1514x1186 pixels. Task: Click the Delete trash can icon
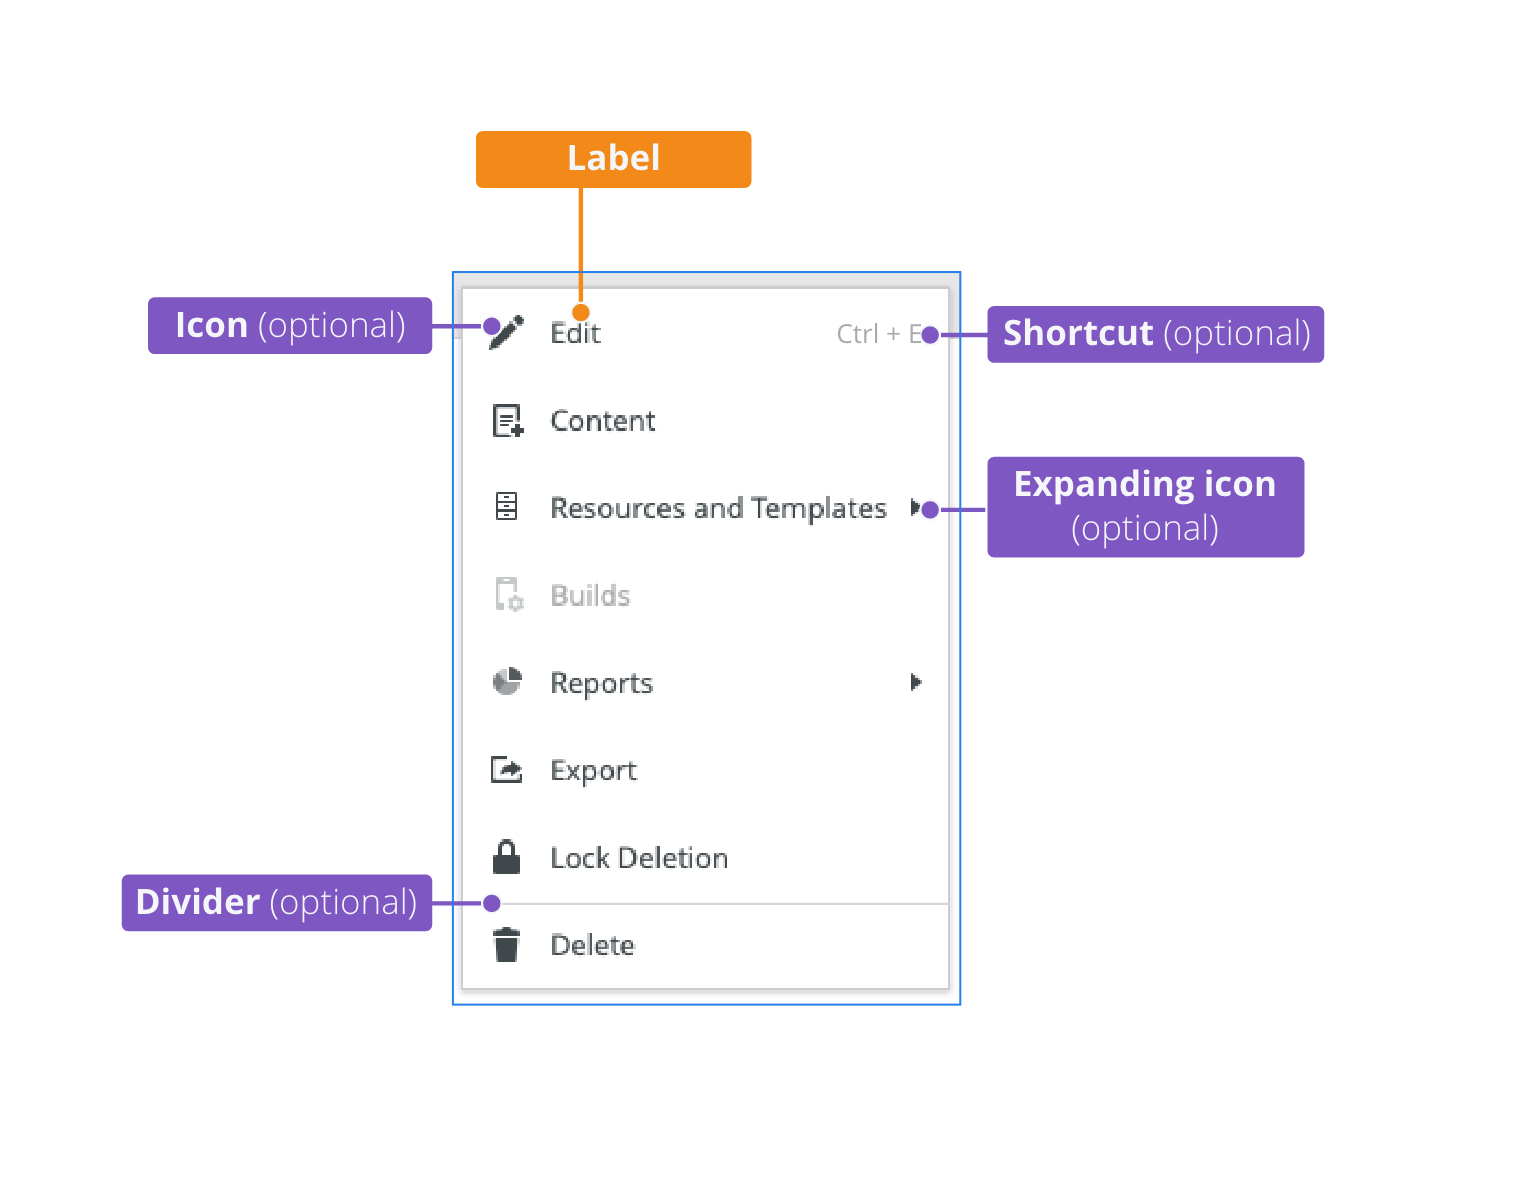click(507, 945)
